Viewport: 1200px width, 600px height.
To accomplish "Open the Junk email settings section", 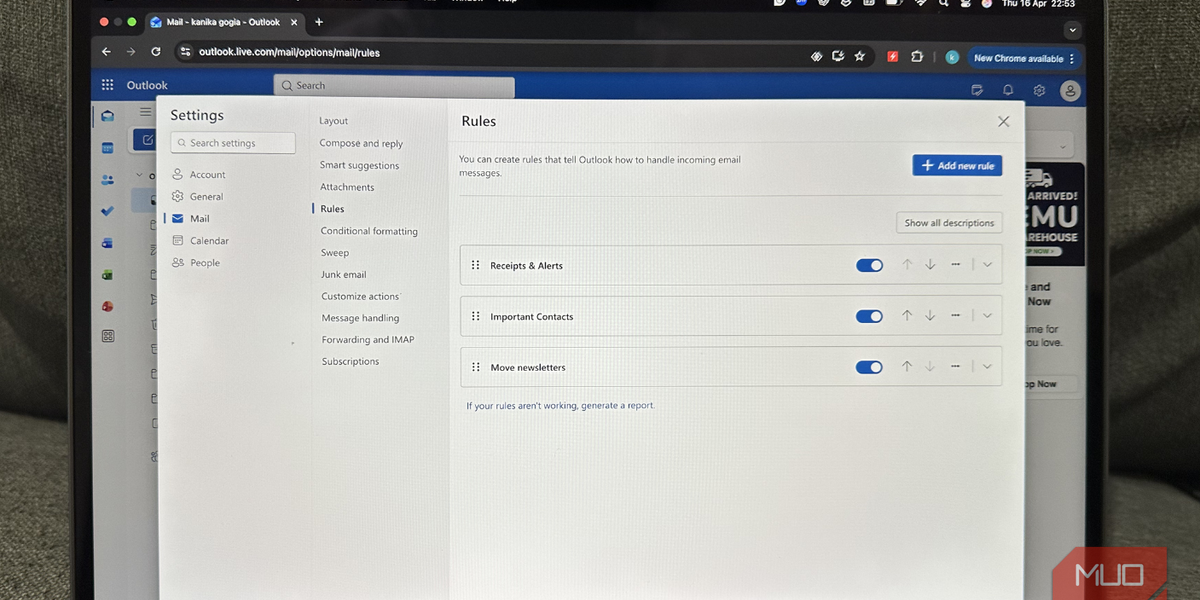I will pyautogui.click(x=343, y=275).
